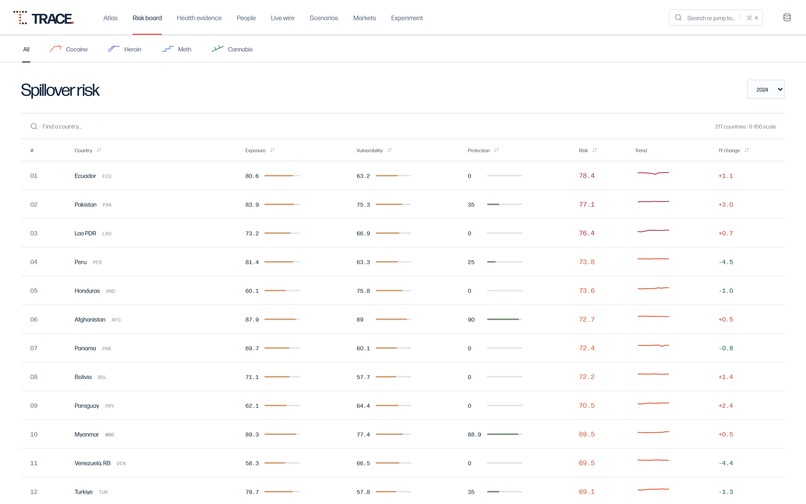Open the Live wire tab

pos(282,18)
